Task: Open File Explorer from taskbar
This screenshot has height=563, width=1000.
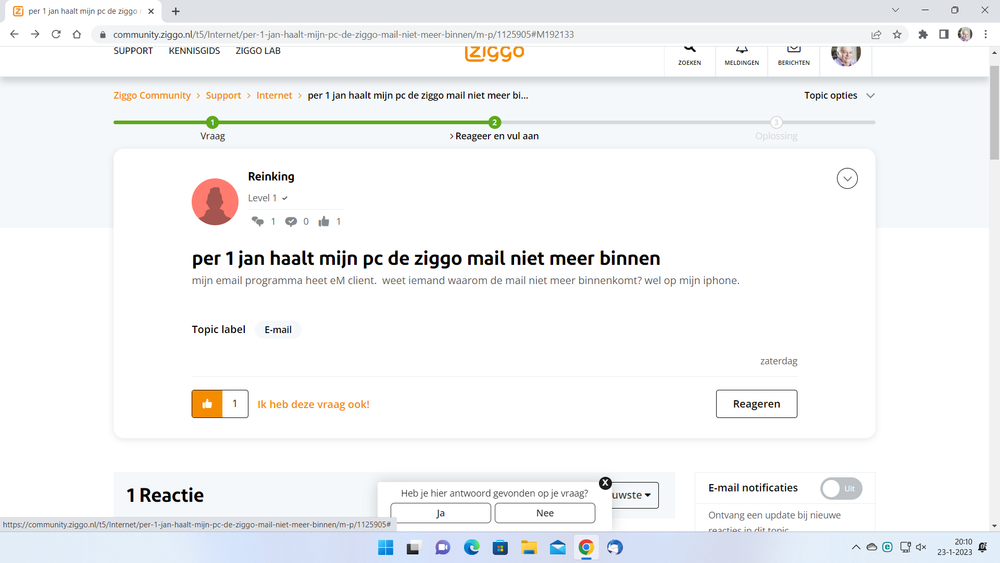Action: pos(529,547)
